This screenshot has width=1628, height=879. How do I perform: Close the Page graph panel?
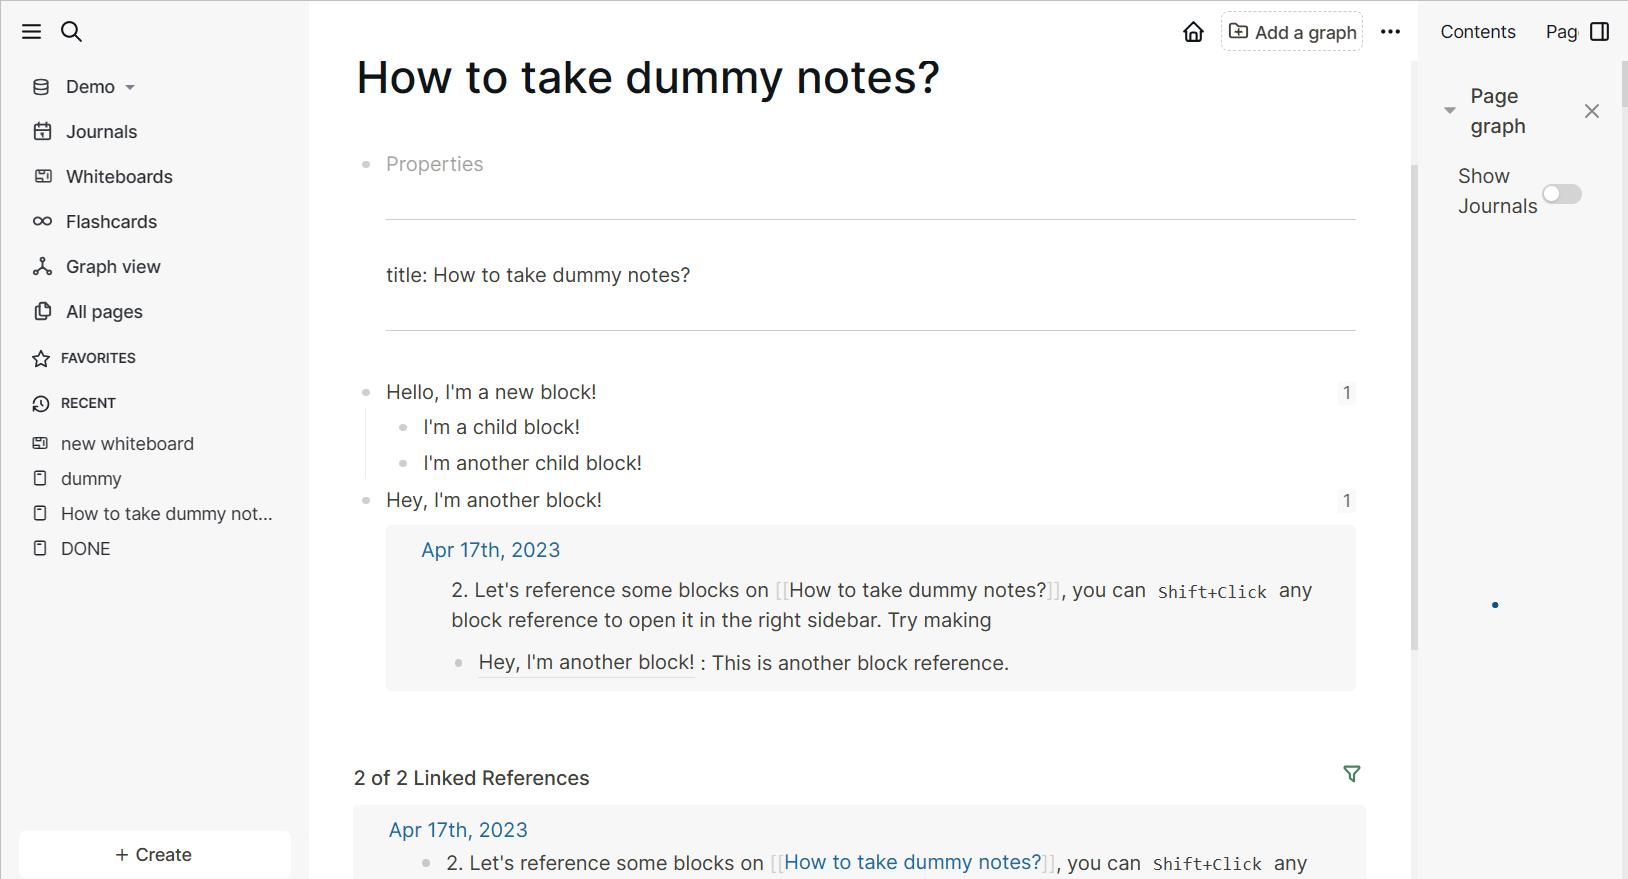tap(1592, 111)
